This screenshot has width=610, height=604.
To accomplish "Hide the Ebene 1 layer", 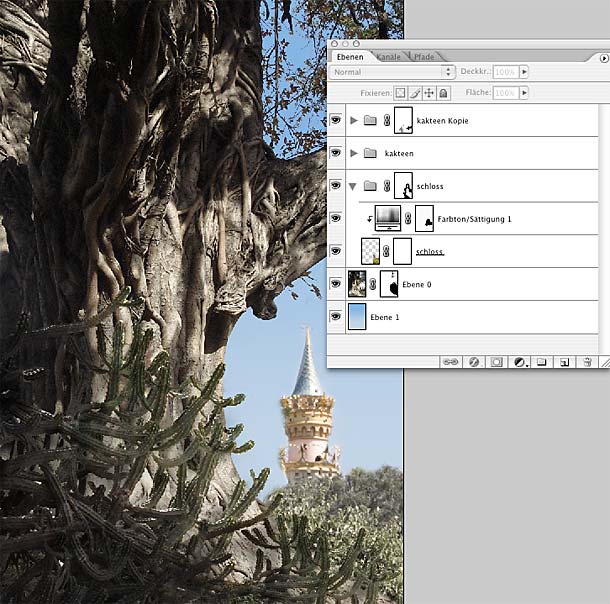I will 336,316.
